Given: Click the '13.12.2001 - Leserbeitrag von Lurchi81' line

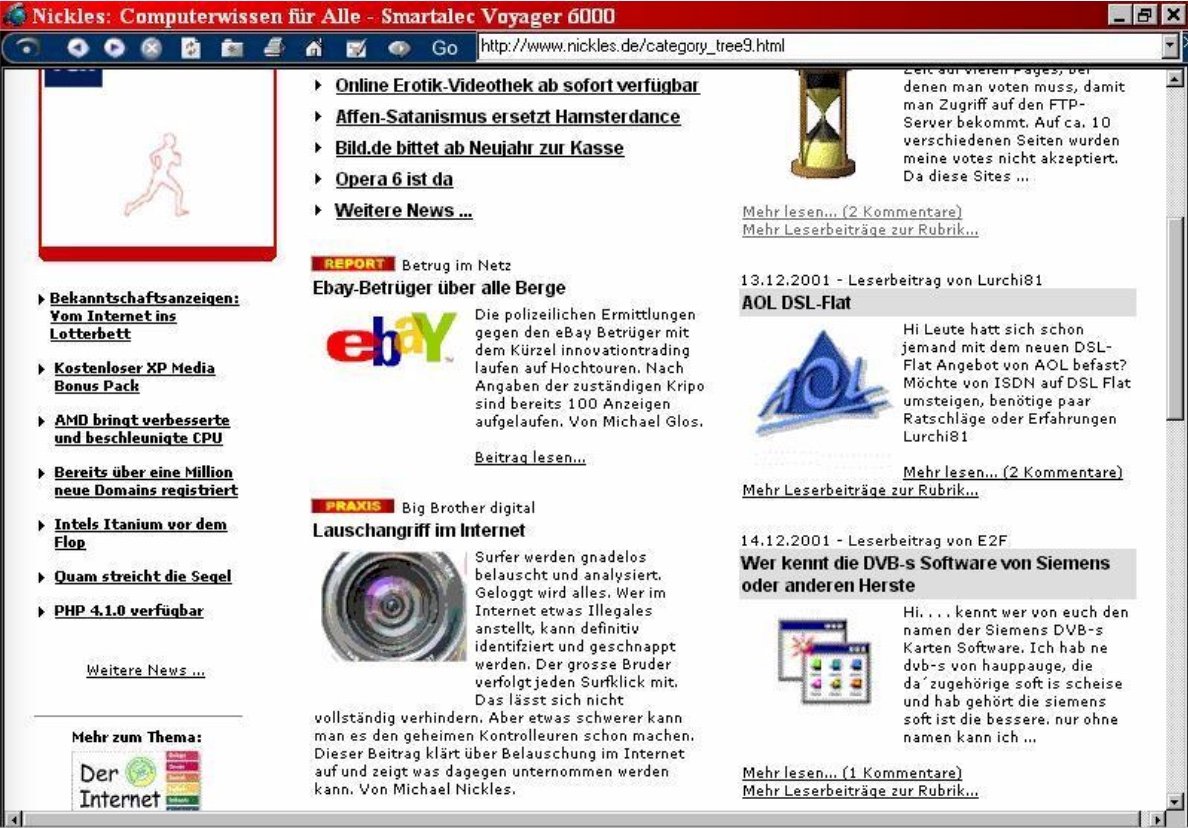Looking at the screenshot, I should pyautogui.click(x=891, y=280).
